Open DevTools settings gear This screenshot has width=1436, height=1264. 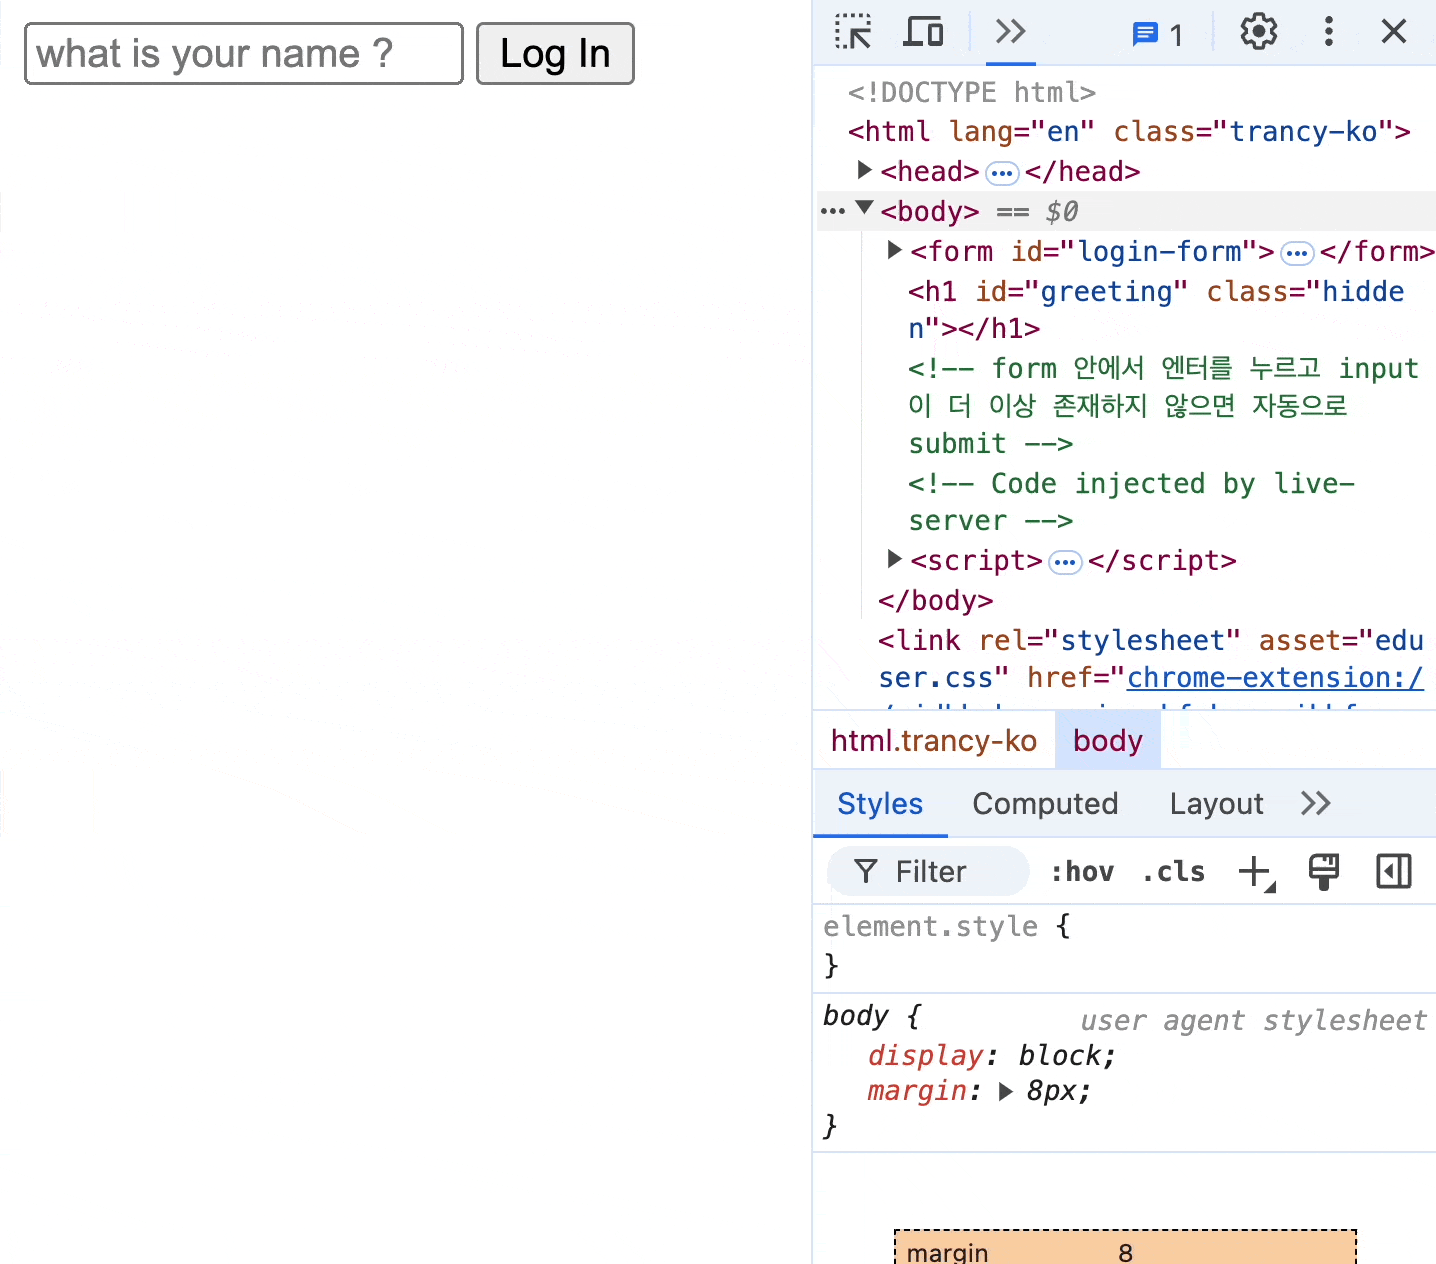pos(1259,32)
